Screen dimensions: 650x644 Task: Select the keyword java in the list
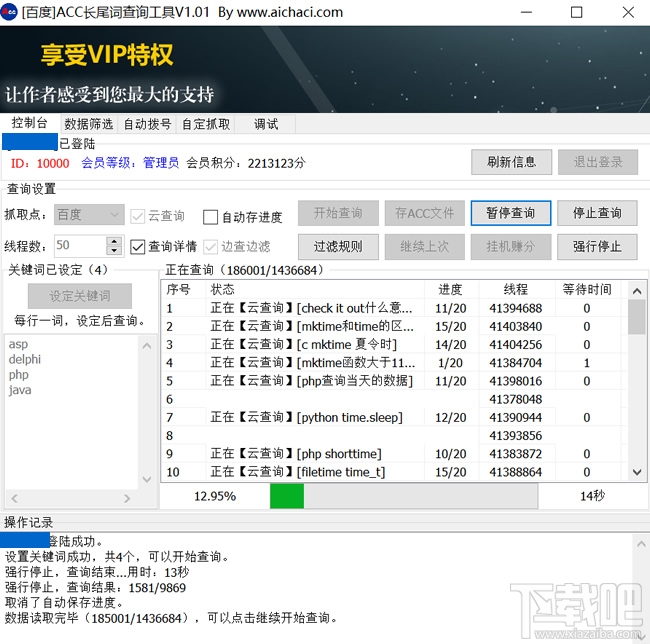pyautogui.click(x=20, y=390)
